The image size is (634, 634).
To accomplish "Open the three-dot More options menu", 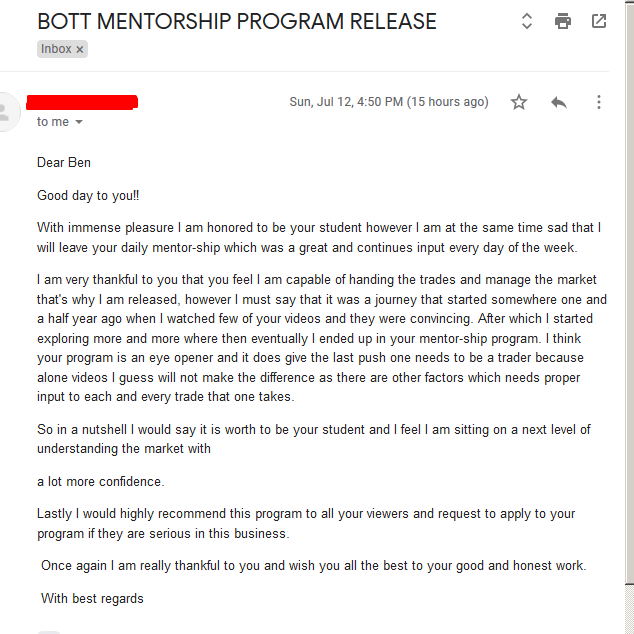I will [599, 102].
